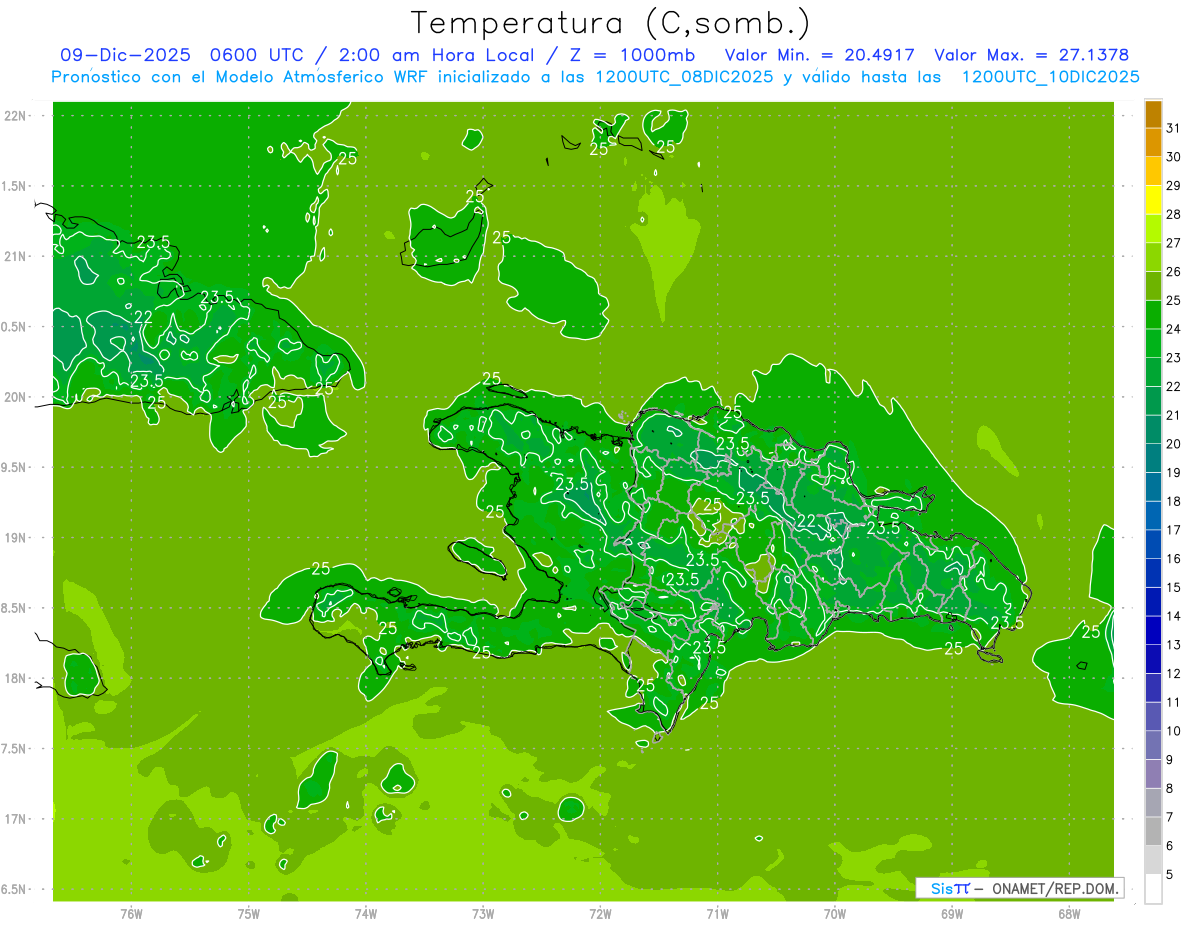
Task: Click the latitude axis label "20N"
Action: pos(15,397)
